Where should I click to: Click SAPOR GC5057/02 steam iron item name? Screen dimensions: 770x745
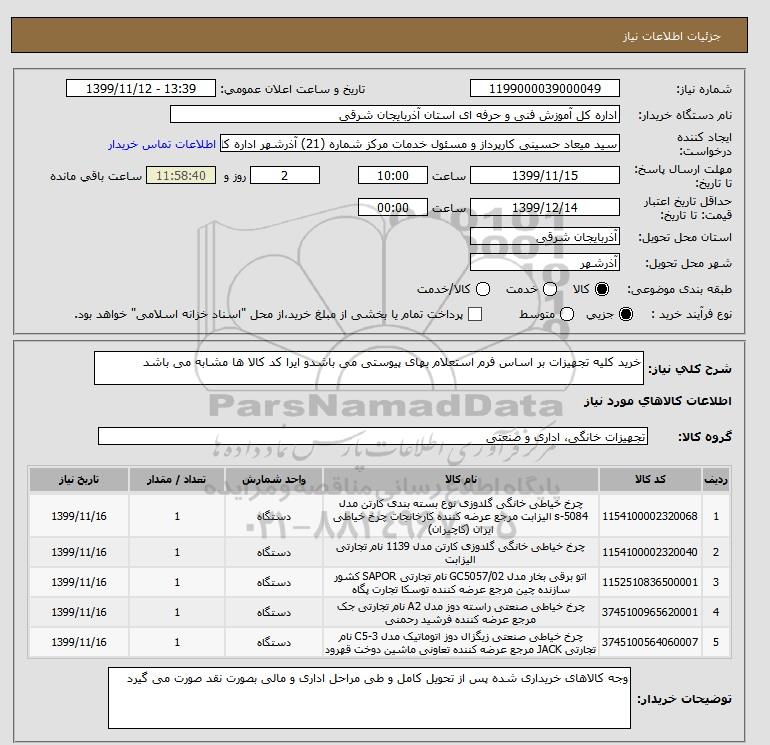[x=461, y=582]
